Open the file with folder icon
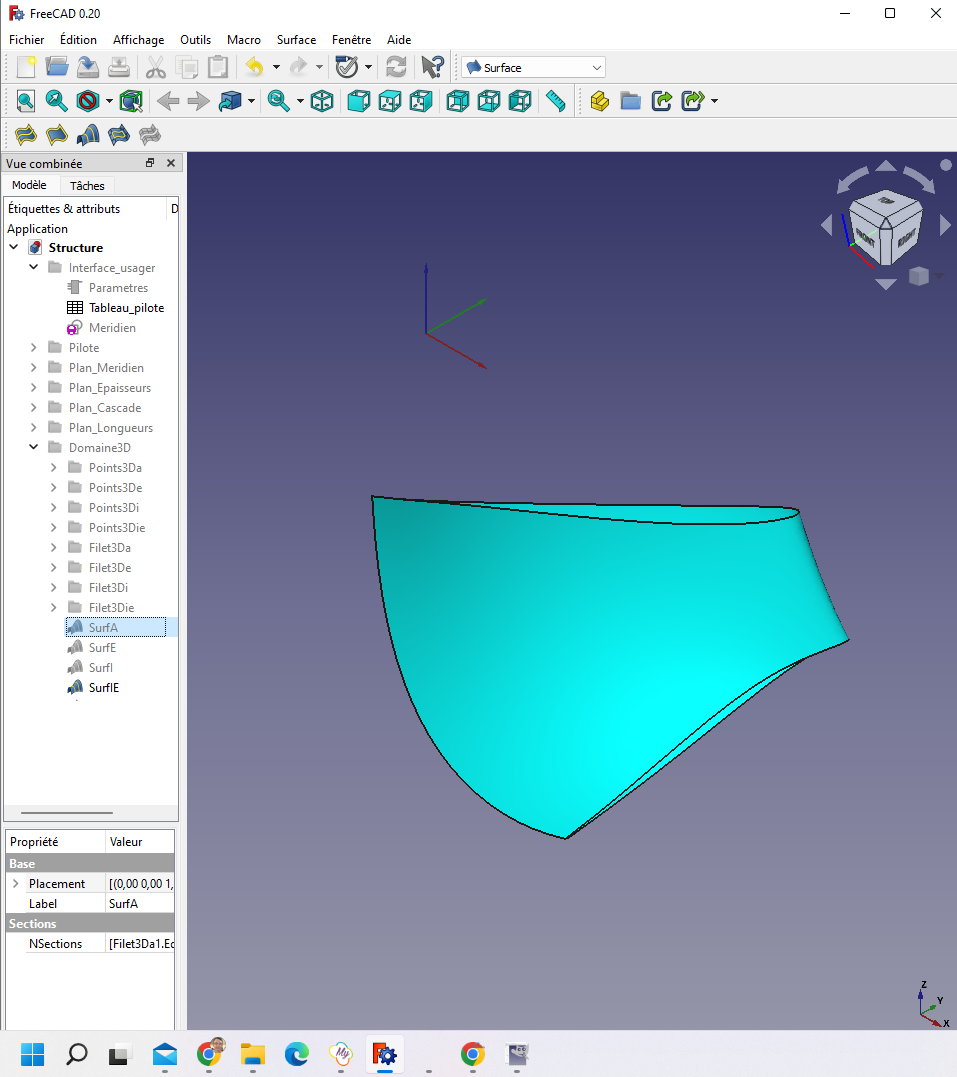Viewport: 957px width, 1077px height. point(57,67)
